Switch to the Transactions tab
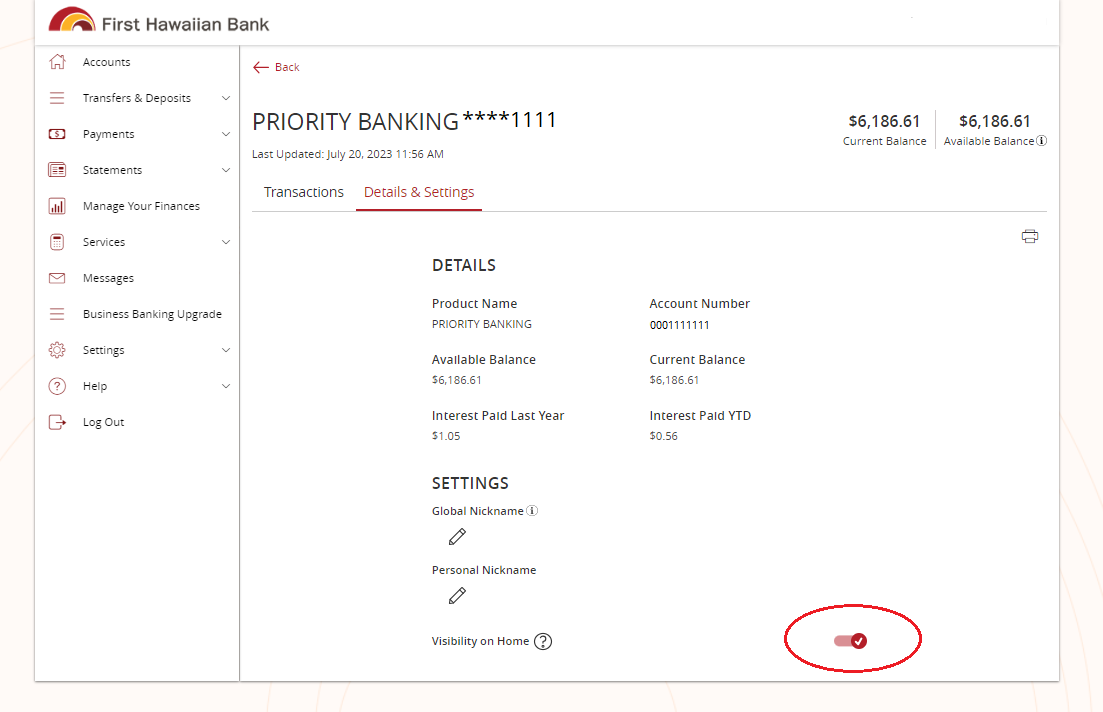The image size is (1103, 712). pos(304,192)
